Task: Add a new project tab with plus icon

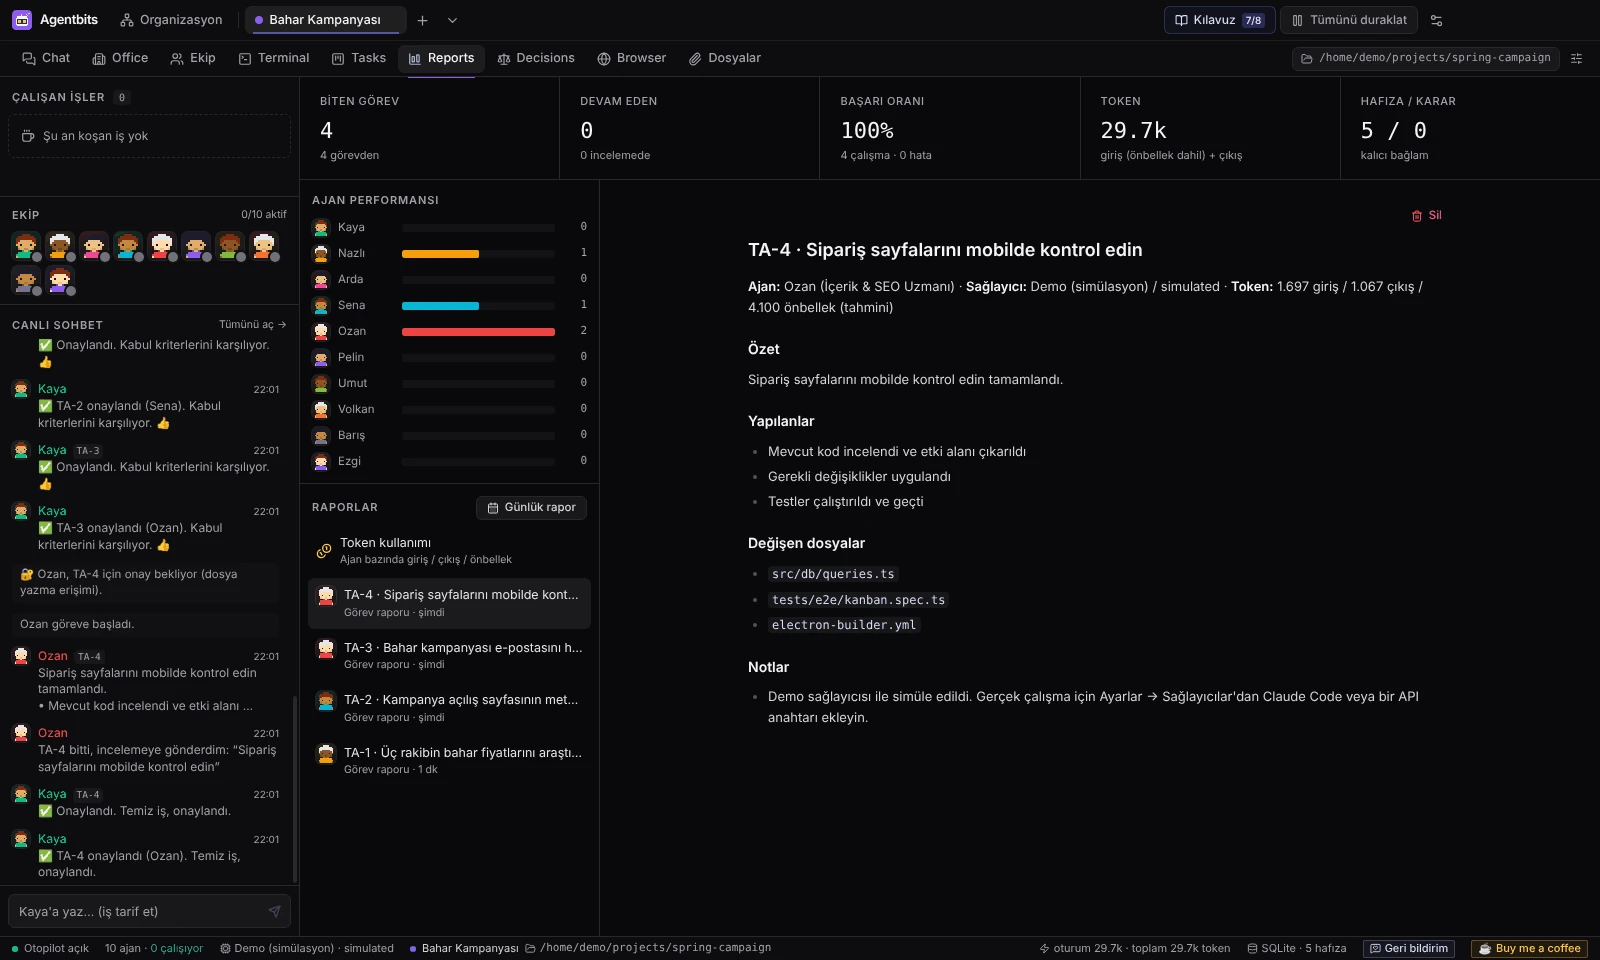Action: [x=422, y=20]
